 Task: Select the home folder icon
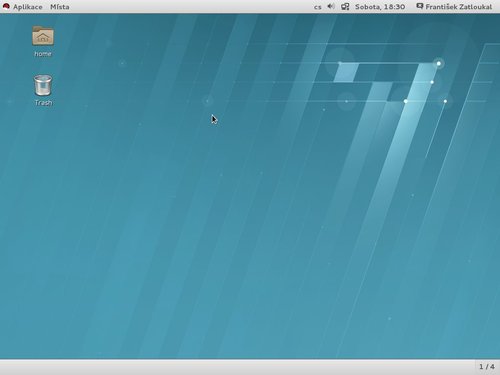pyautogui.click(x=43, y=36)
